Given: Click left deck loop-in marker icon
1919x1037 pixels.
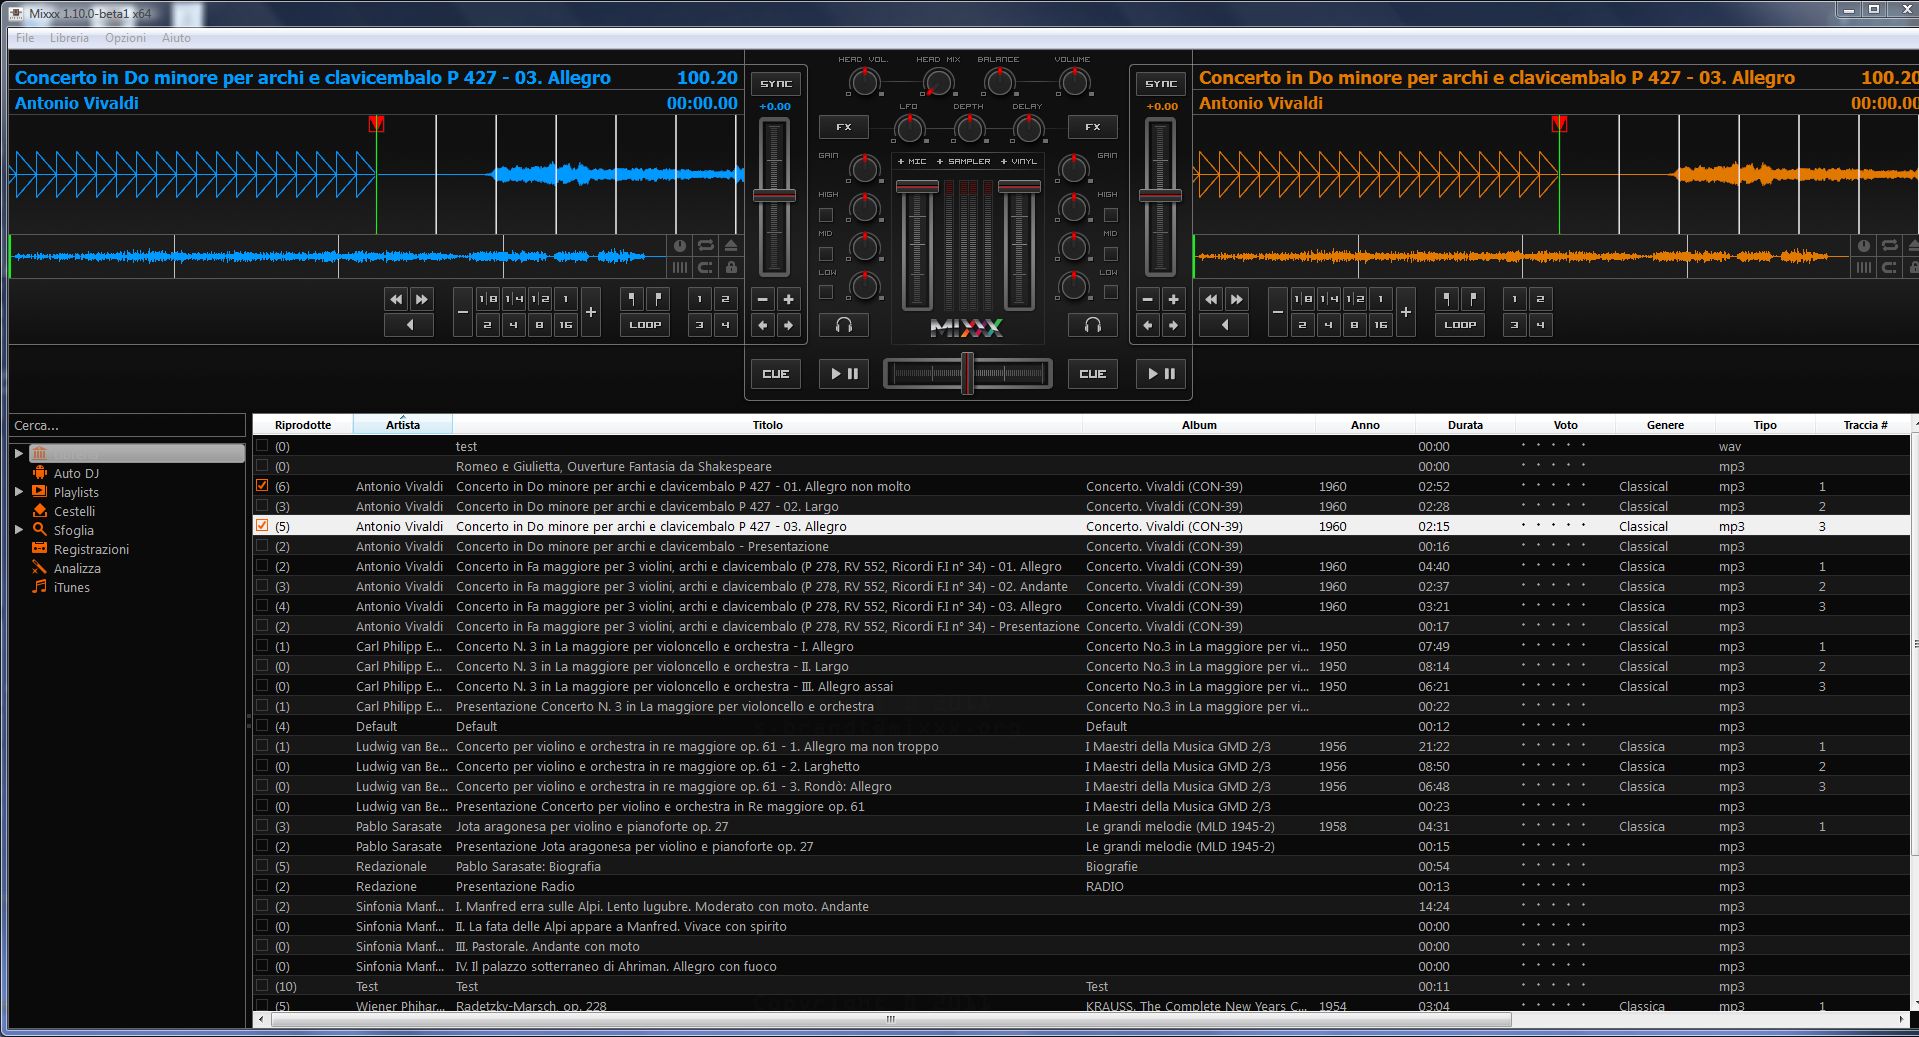Looking at the screenshot, I should click(632, 299).
